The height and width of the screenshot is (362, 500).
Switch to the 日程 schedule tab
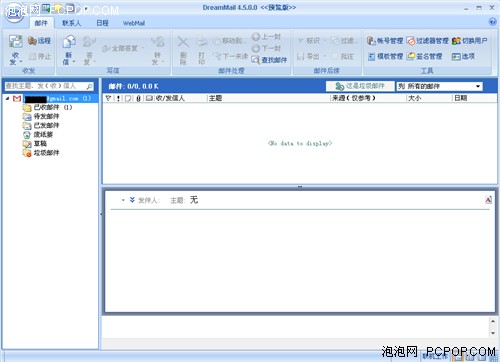point(102,23)
